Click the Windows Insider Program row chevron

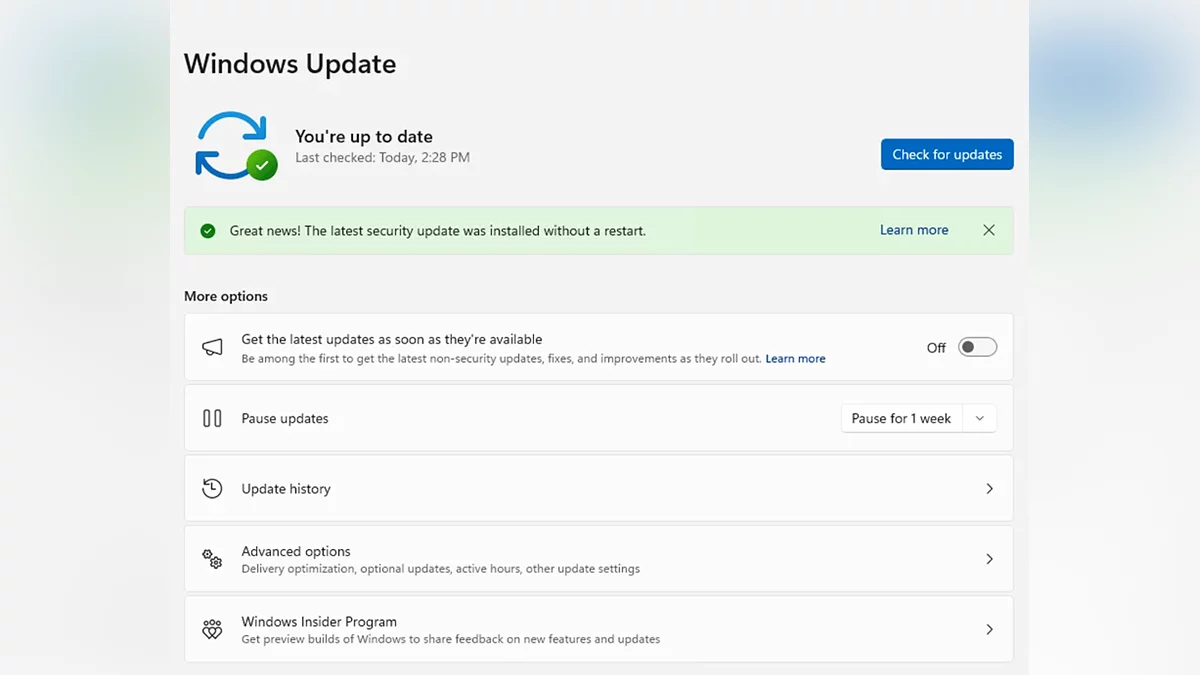pos(989,630)
